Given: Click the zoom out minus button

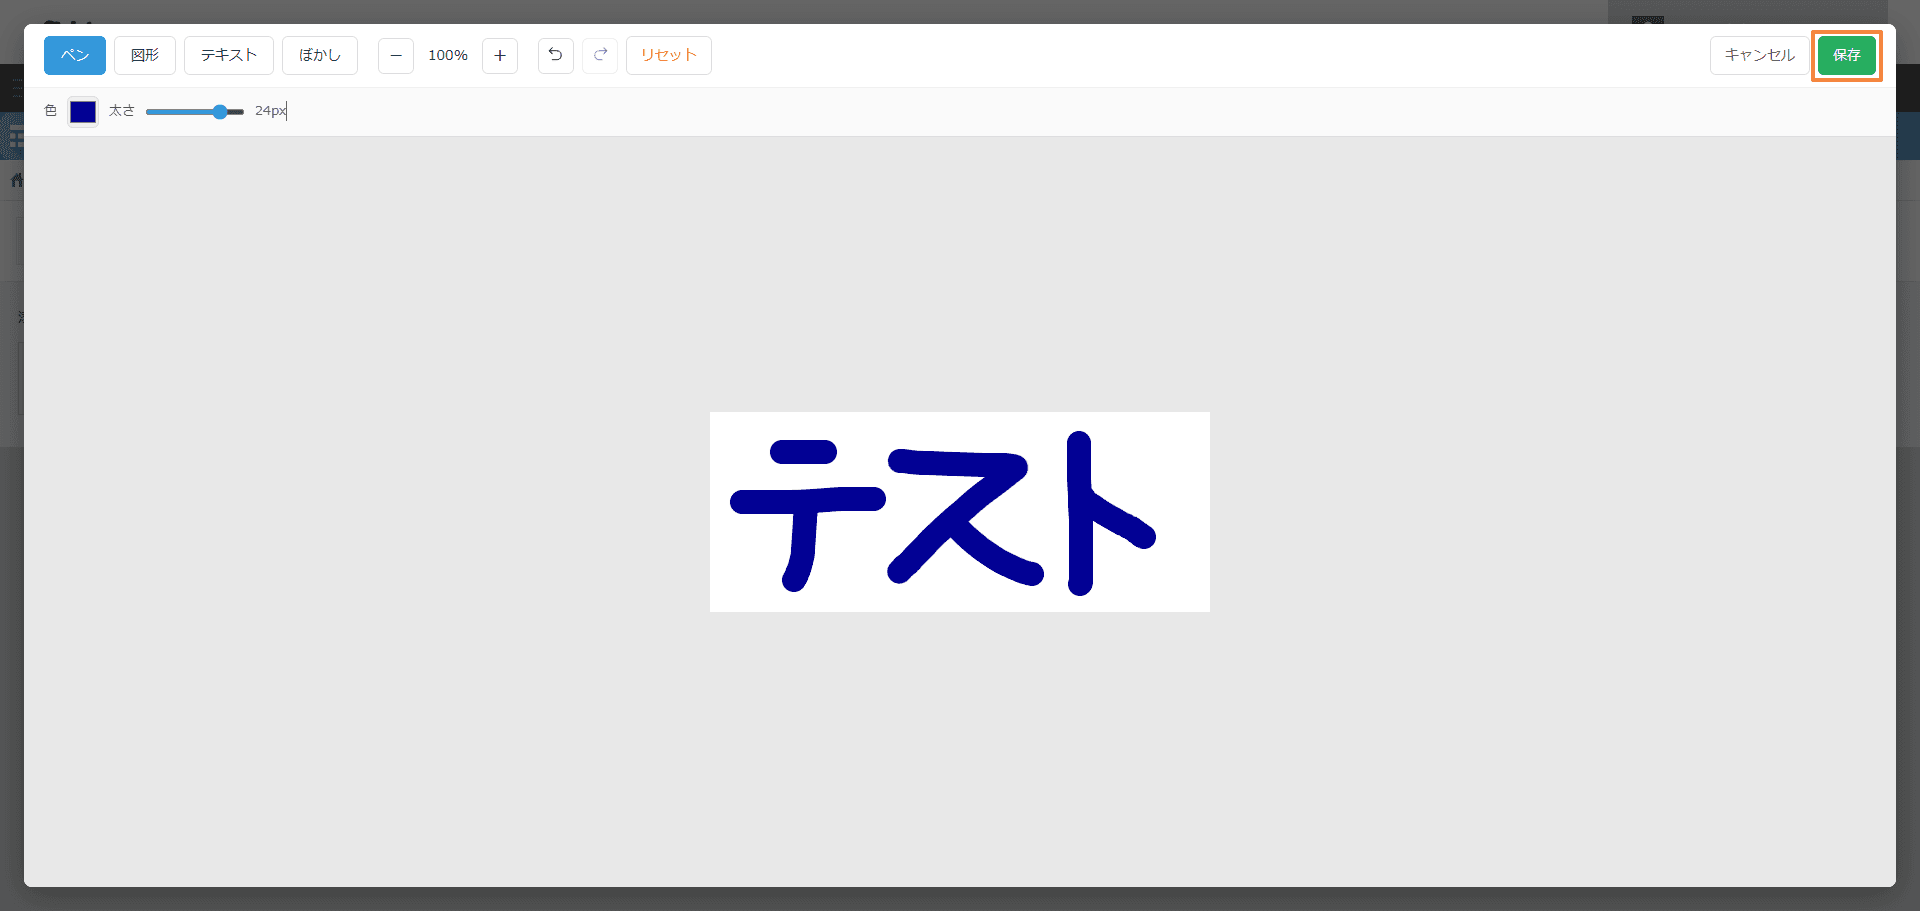Looking at the screenshot, I should 396,55.
